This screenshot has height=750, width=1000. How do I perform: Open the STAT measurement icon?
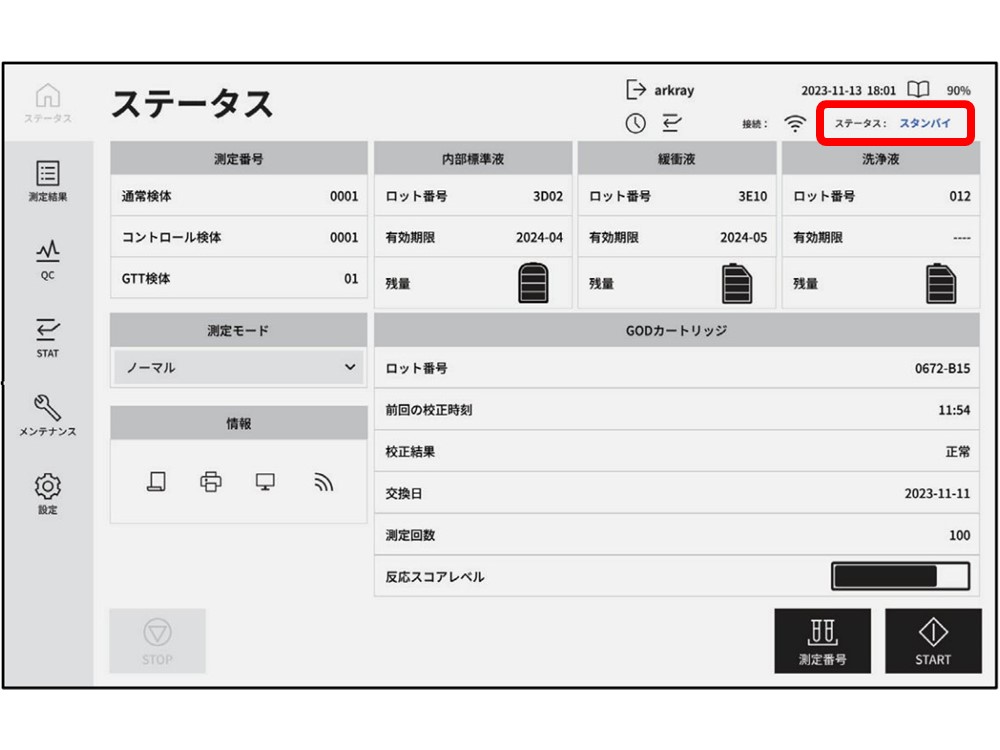click(x=46, y=331)
